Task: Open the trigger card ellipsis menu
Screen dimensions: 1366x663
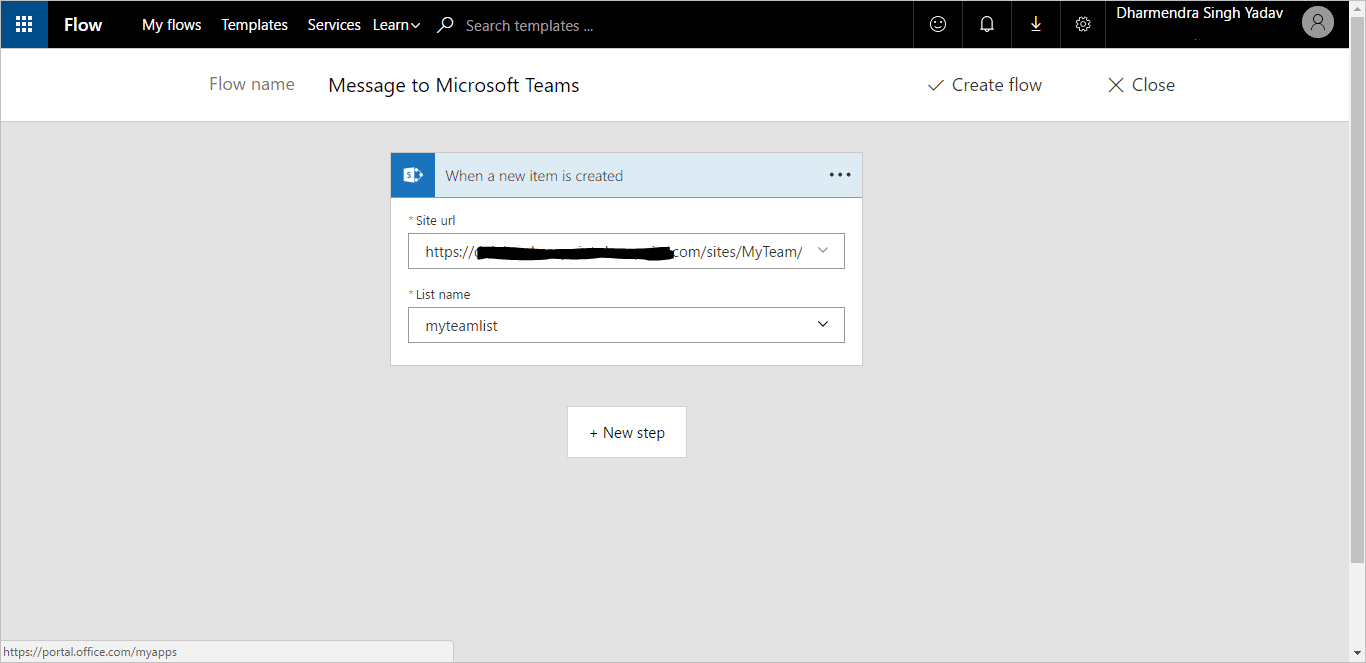Action: [x=840, y=175]
